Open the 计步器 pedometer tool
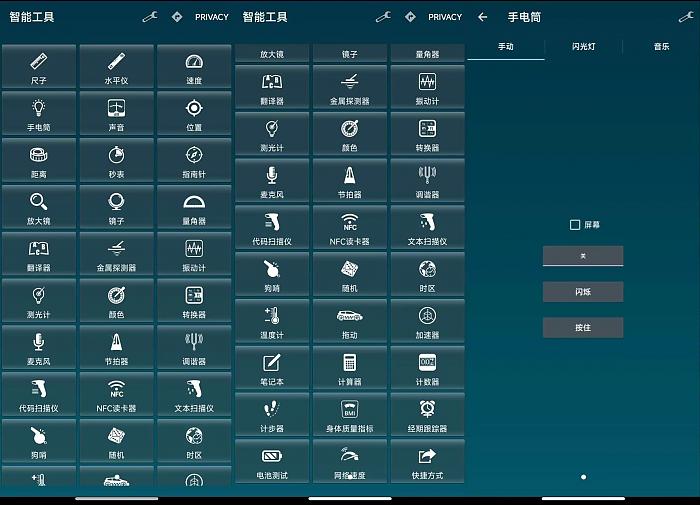Screen dimensions: 700x505 pos(272,415)
